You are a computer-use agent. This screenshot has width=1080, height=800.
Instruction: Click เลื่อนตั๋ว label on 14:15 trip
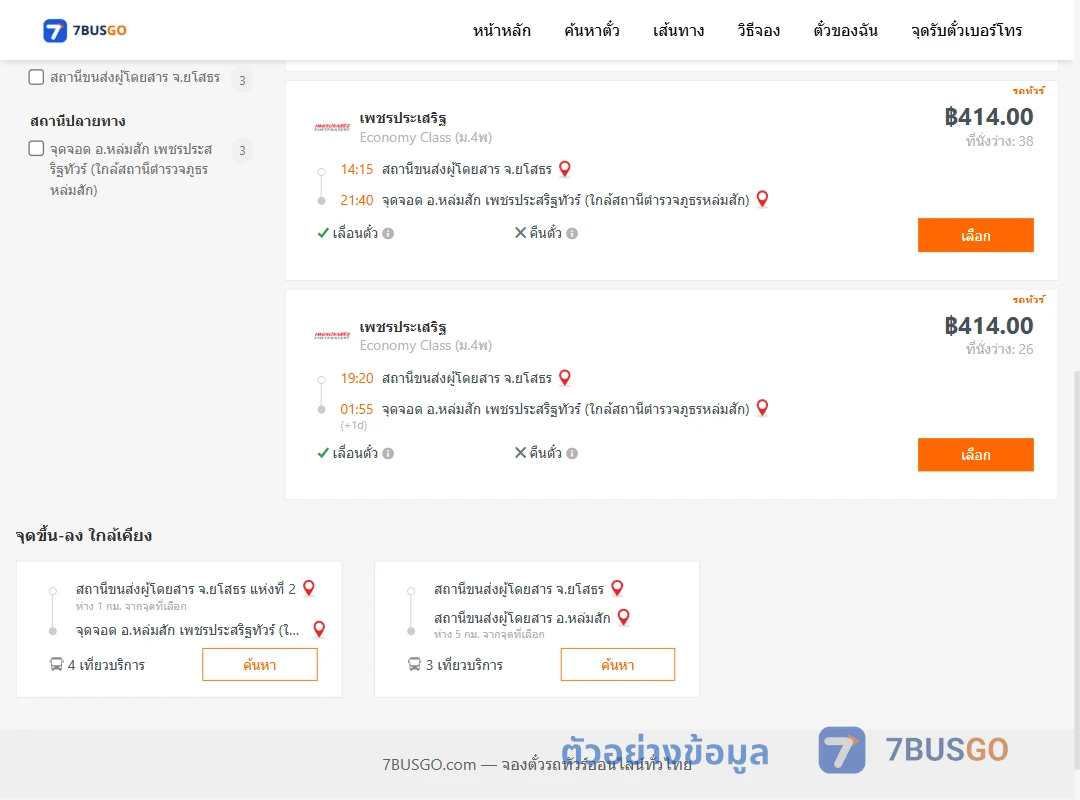[x=355, y=233]
